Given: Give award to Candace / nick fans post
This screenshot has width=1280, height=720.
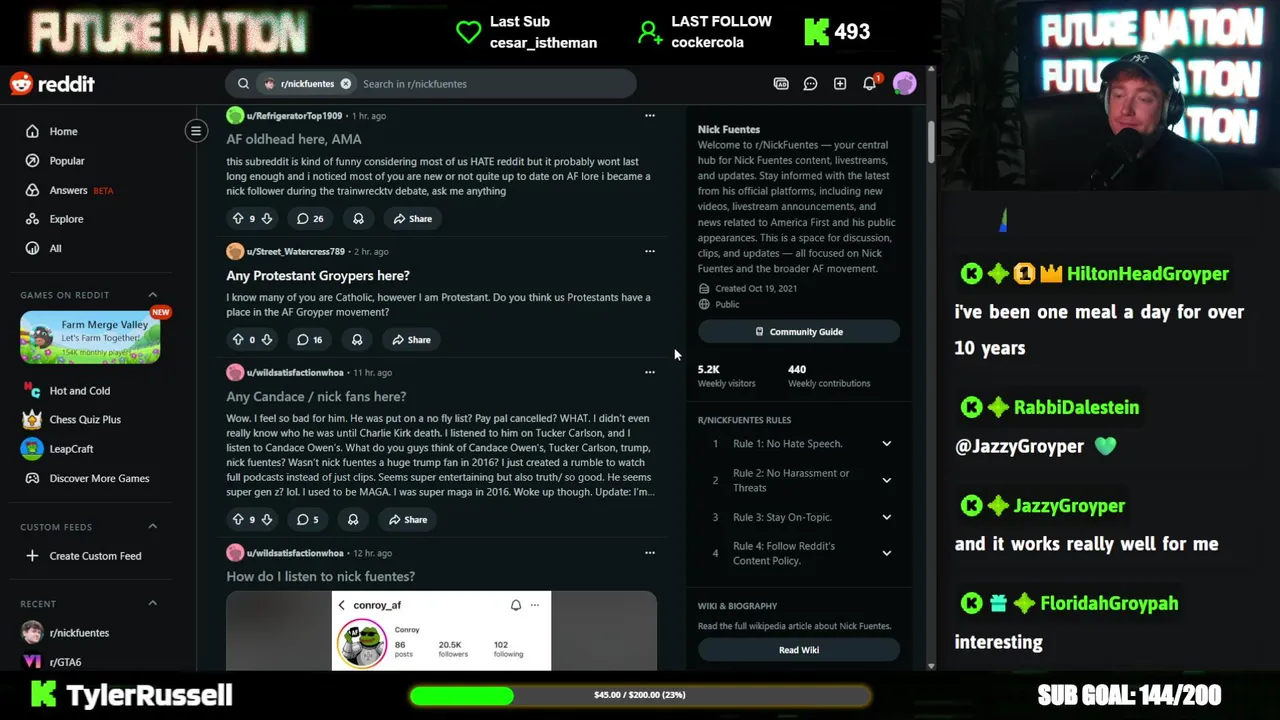Looking at the screenshot, I should point(353,519).
